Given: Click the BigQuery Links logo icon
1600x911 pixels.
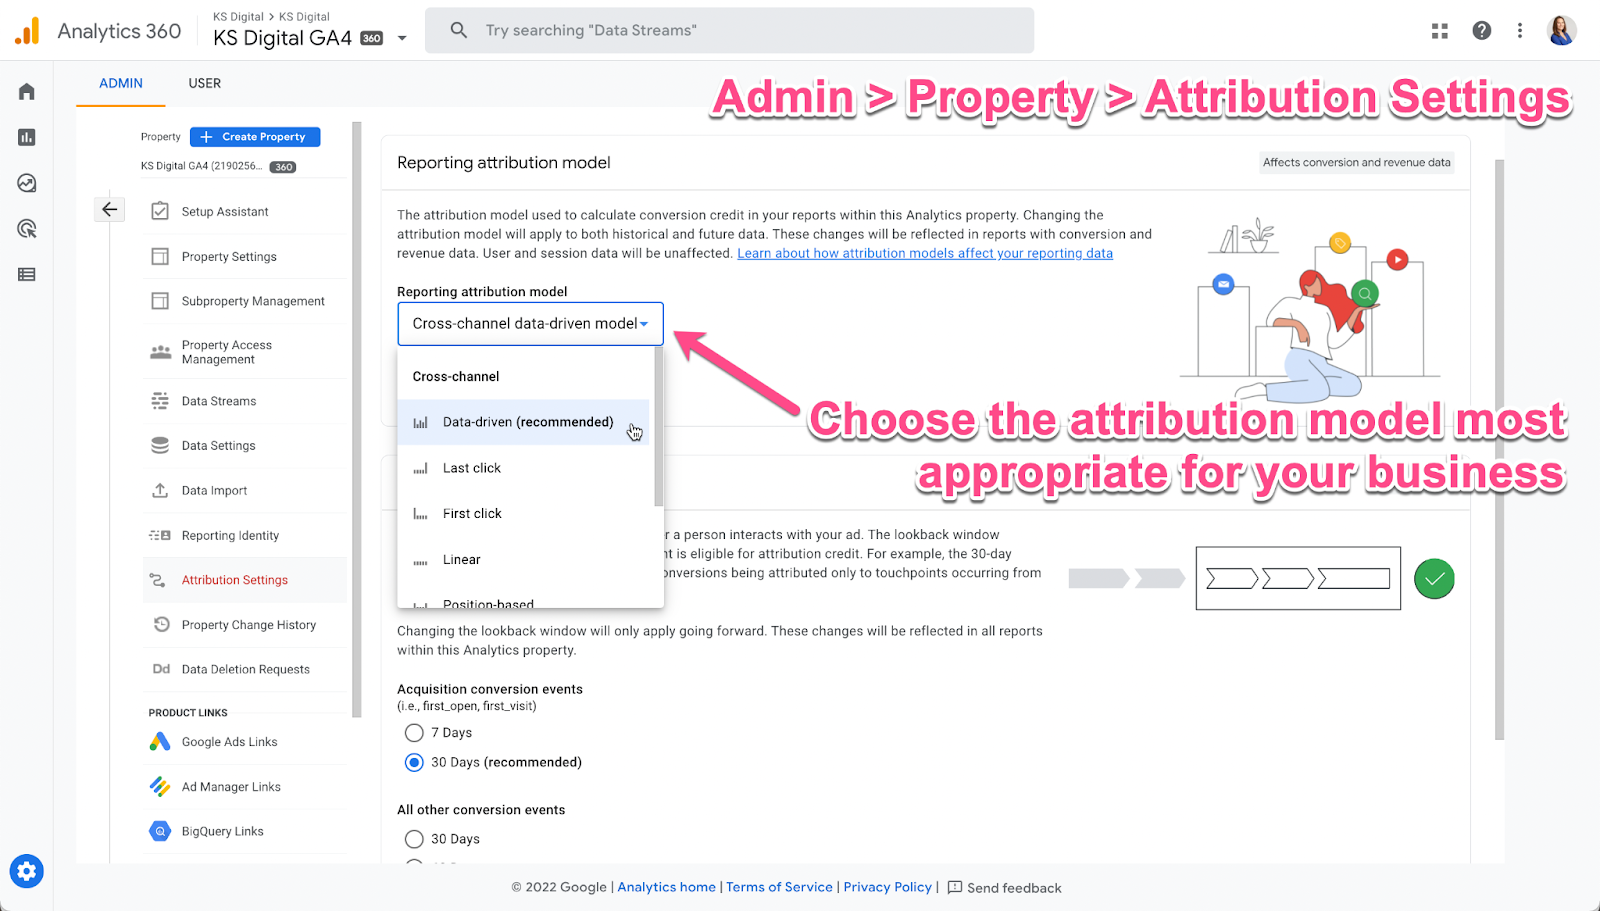Looking at the screenshot, I should coord(160,831).
